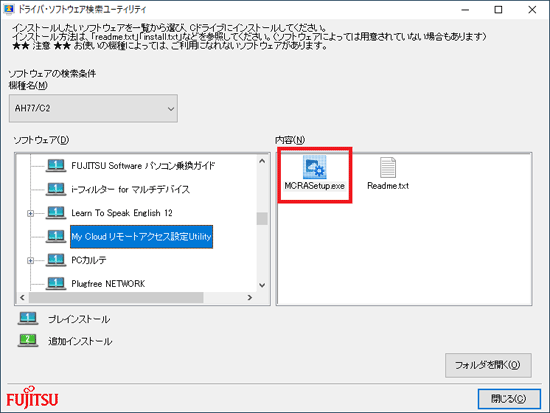Click the green 追加インストール legend icon
Image resolution: width=550 pixels, height=413 pixels.
coord(28,340)
